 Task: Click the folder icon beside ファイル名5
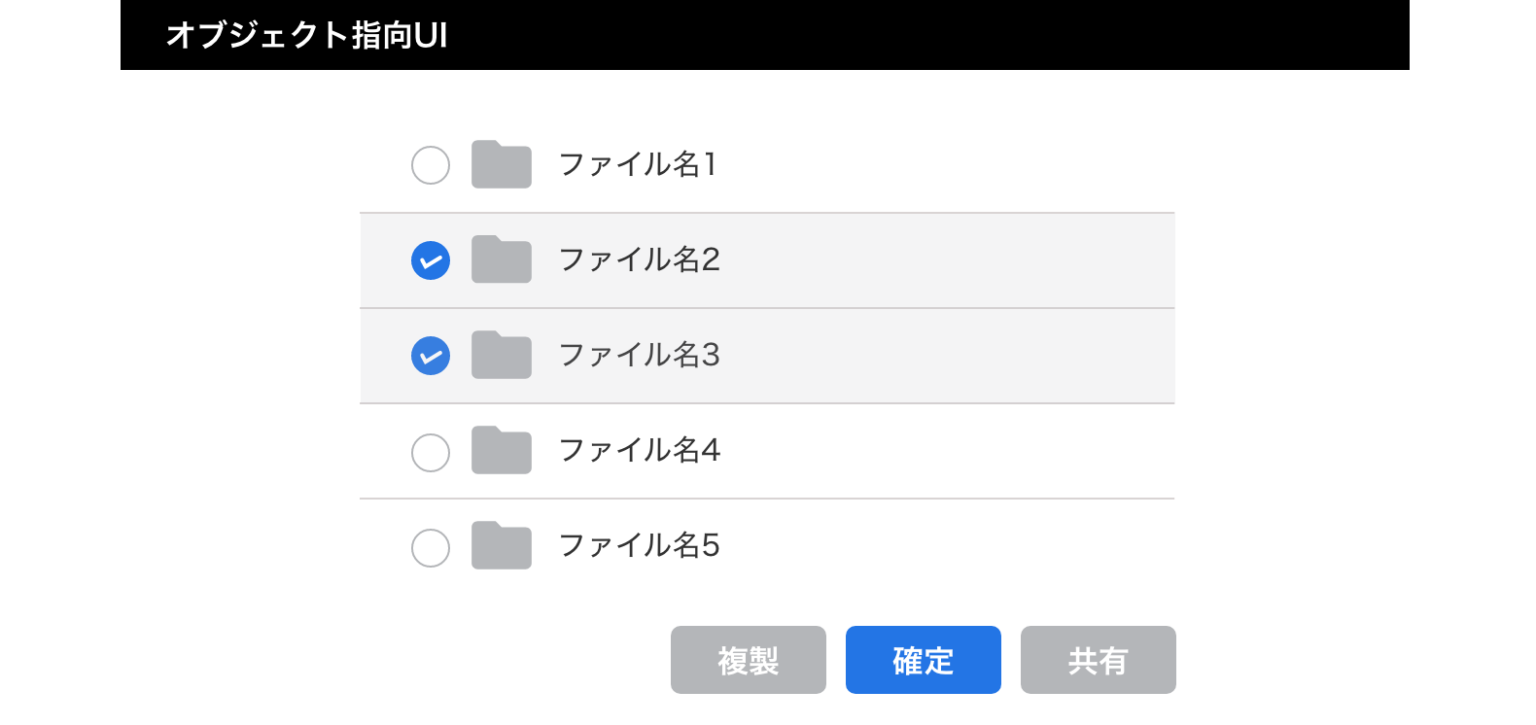coord(501,545)
